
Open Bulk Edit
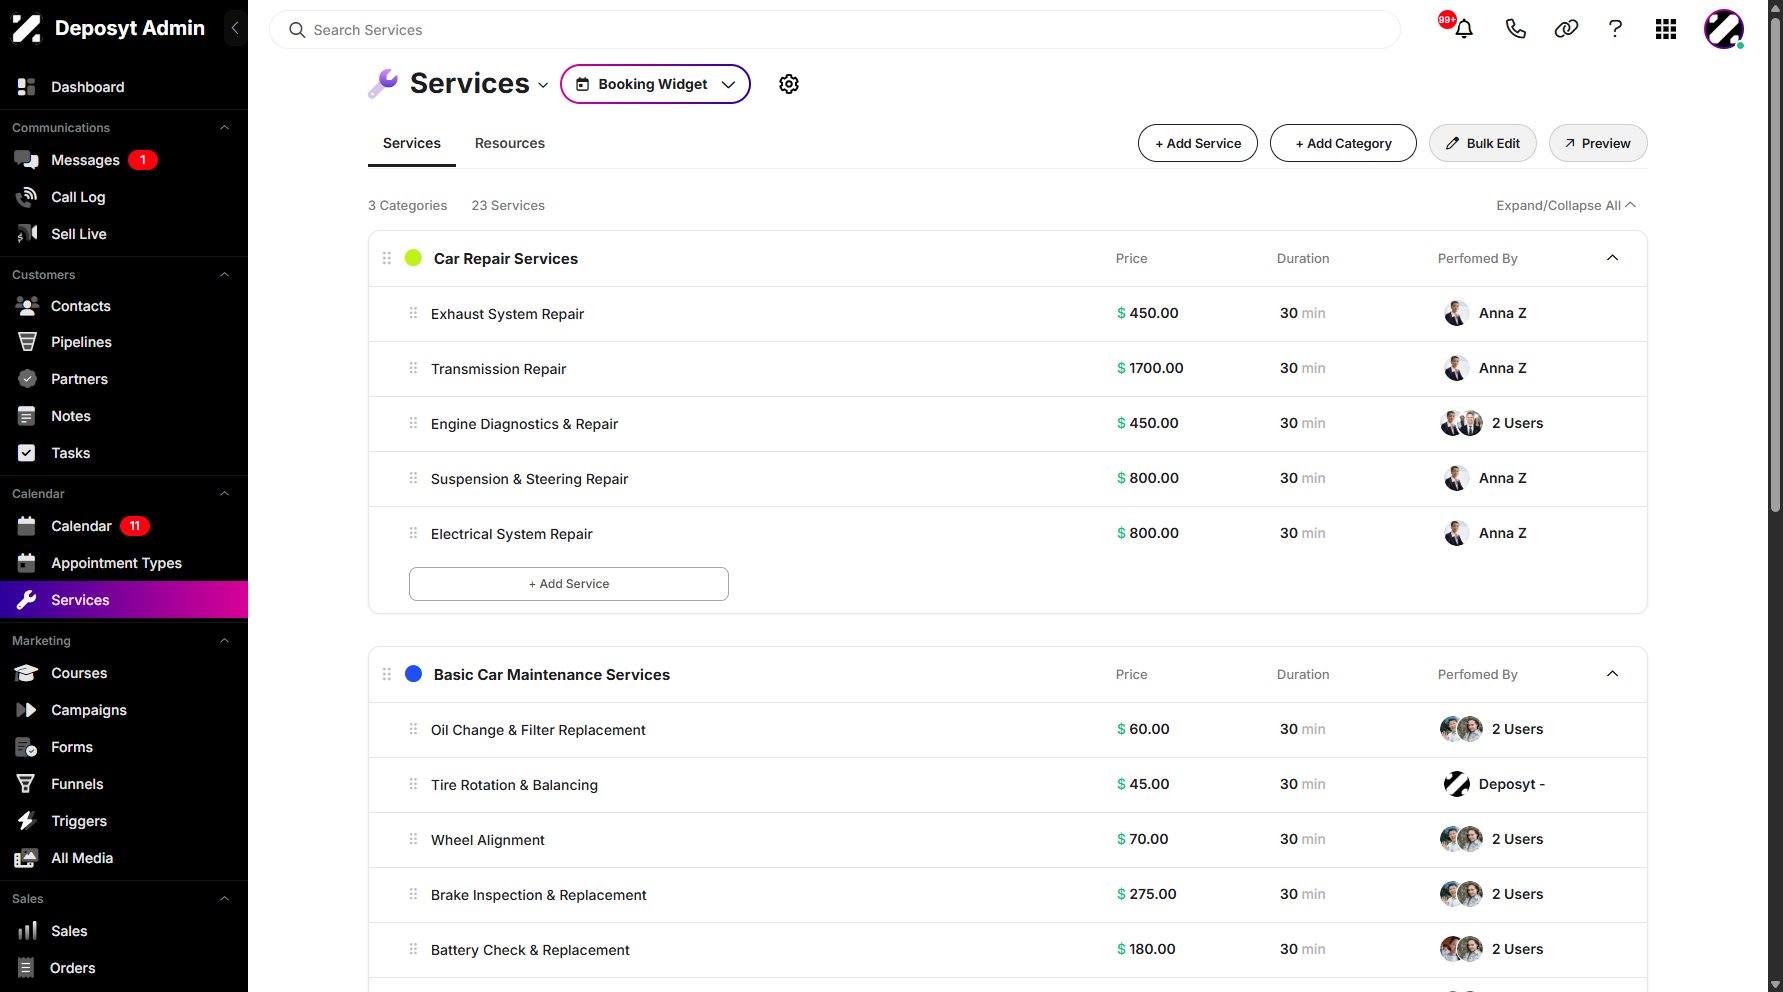(1483, 143)
